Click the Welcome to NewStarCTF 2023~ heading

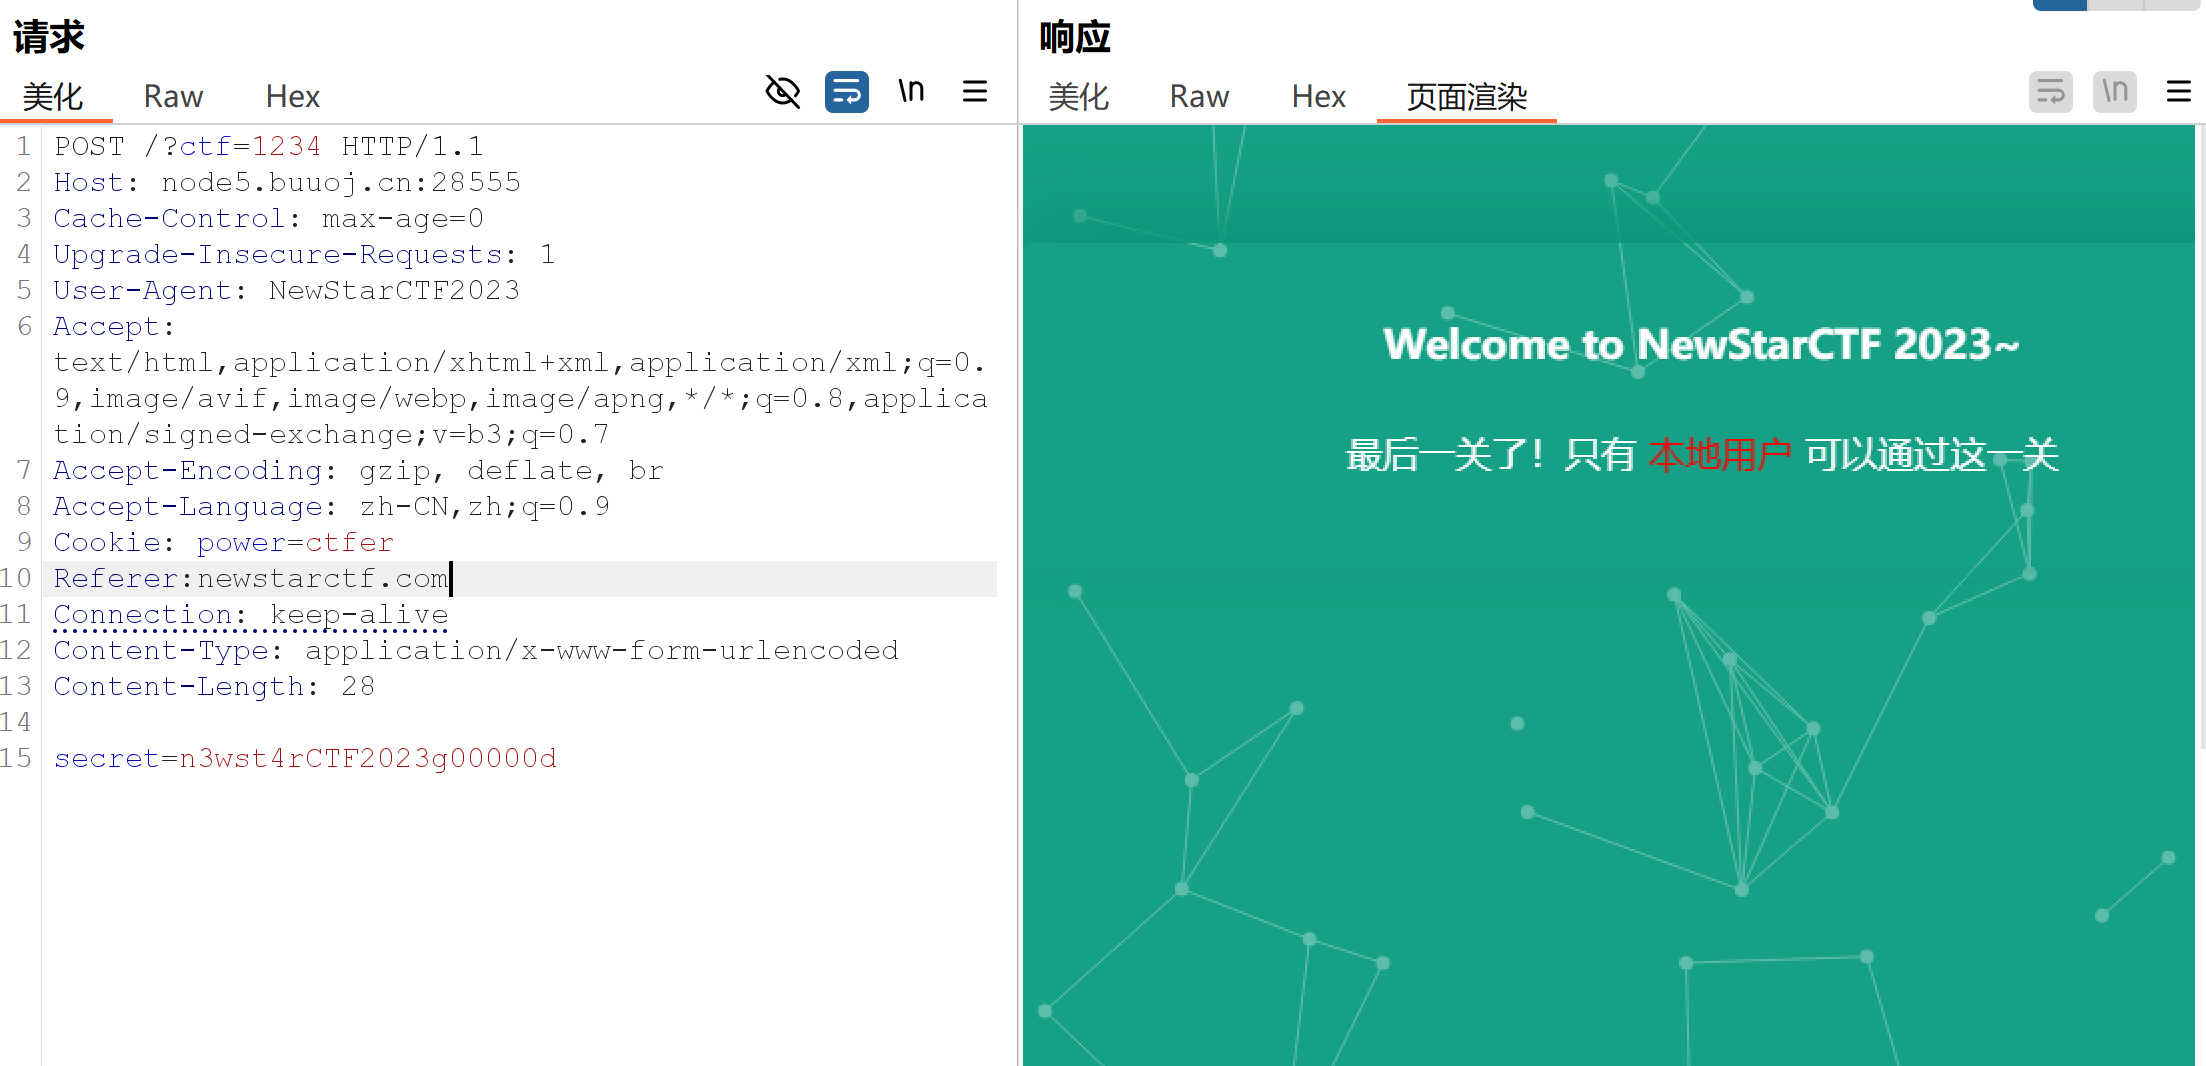click(1701, 344)
